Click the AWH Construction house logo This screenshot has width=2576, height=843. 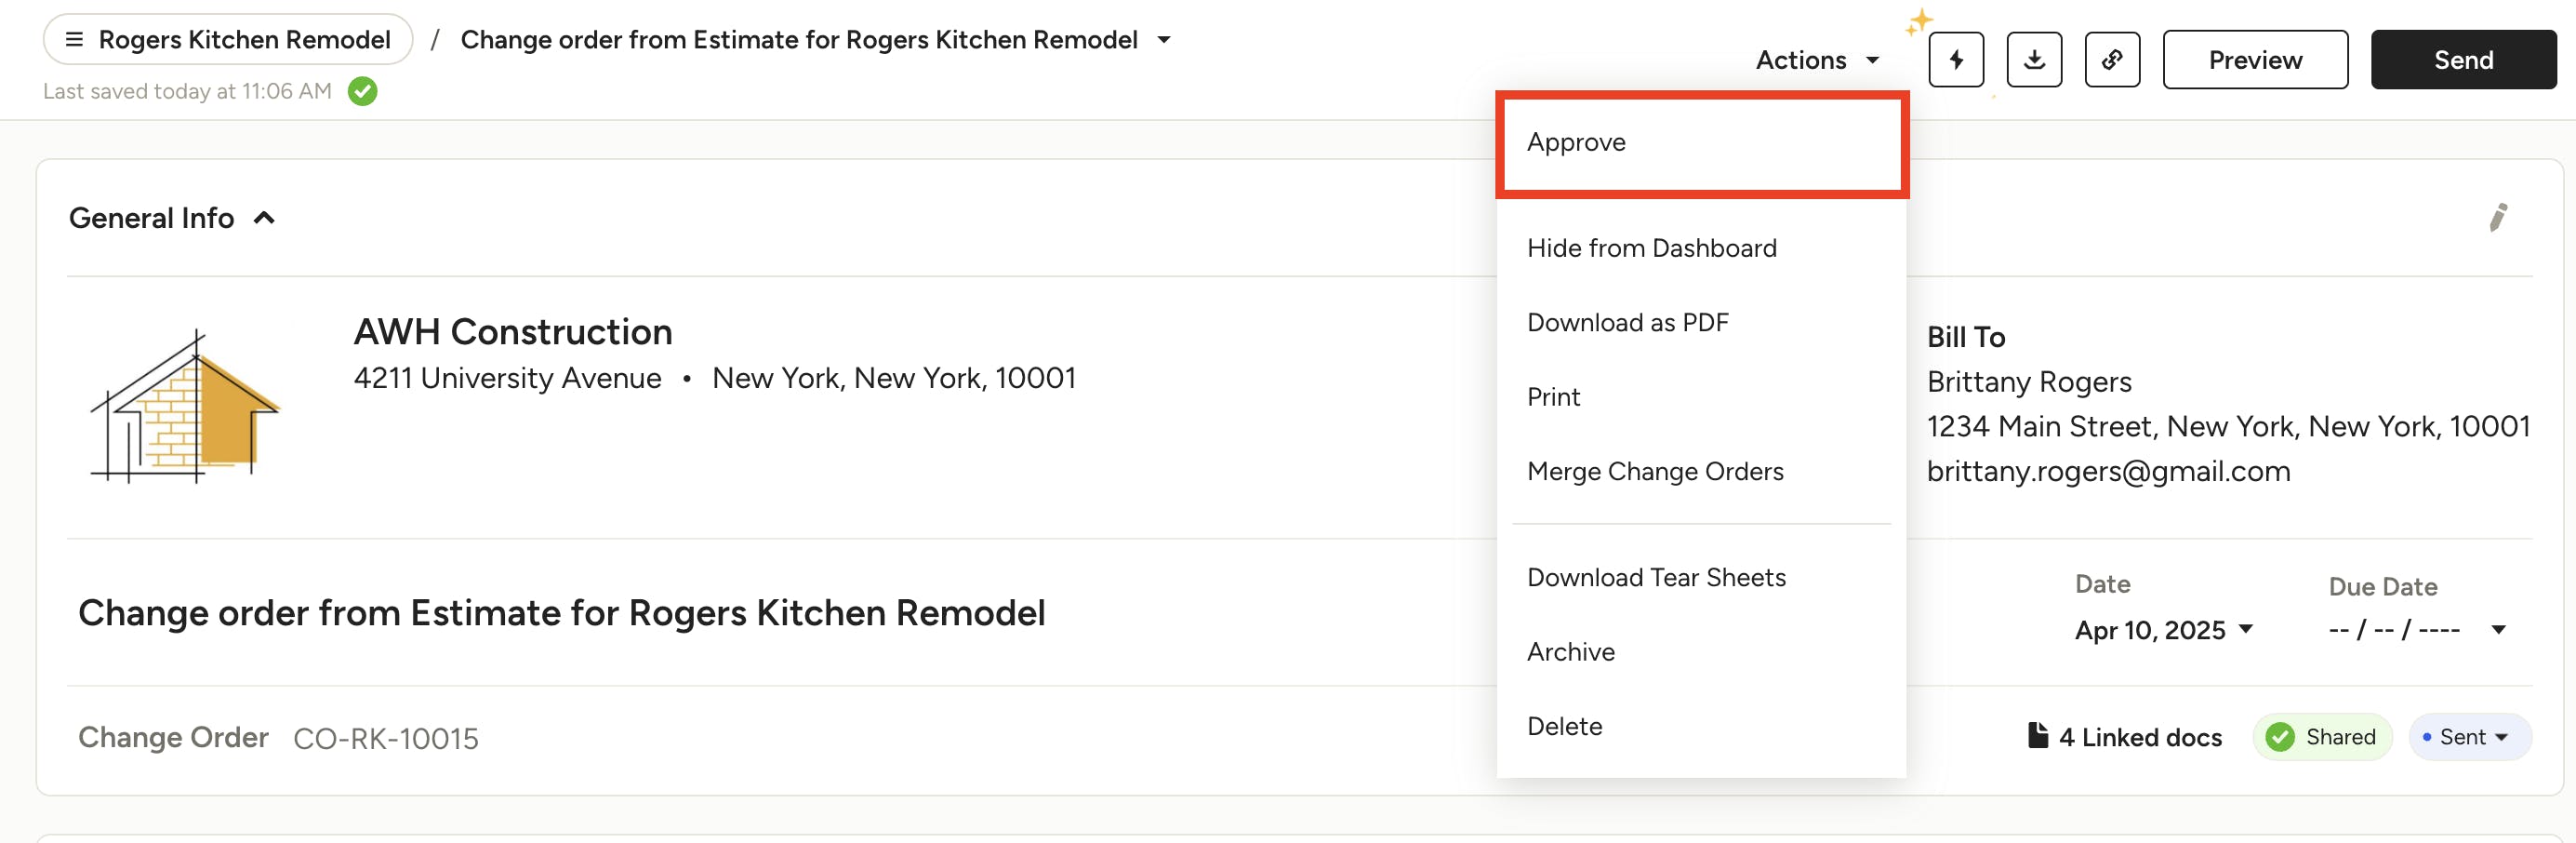(186, 406)
